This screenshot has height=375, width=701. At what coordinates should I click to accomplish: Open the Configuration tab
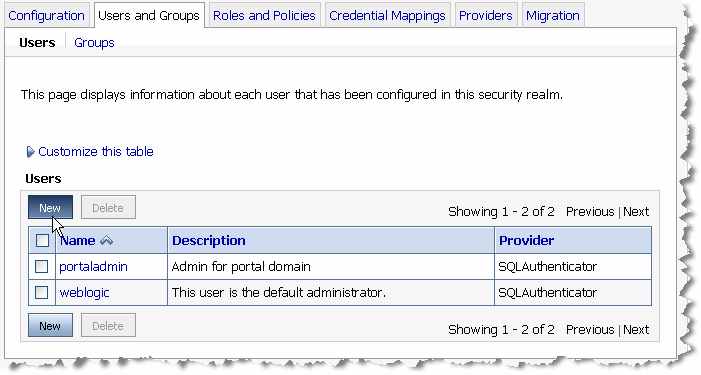pos(46,16)
